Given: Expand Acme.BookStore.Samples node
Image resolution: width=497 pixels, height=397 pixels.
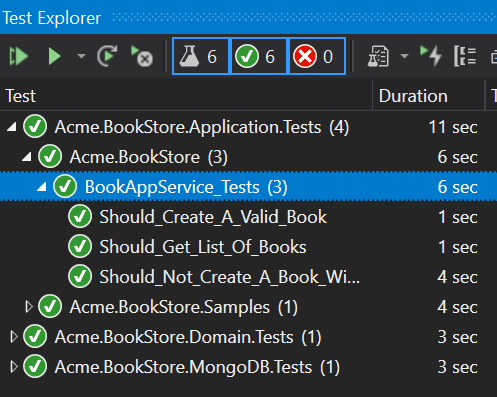Looking at the screenshot, I should click(29, 307).
